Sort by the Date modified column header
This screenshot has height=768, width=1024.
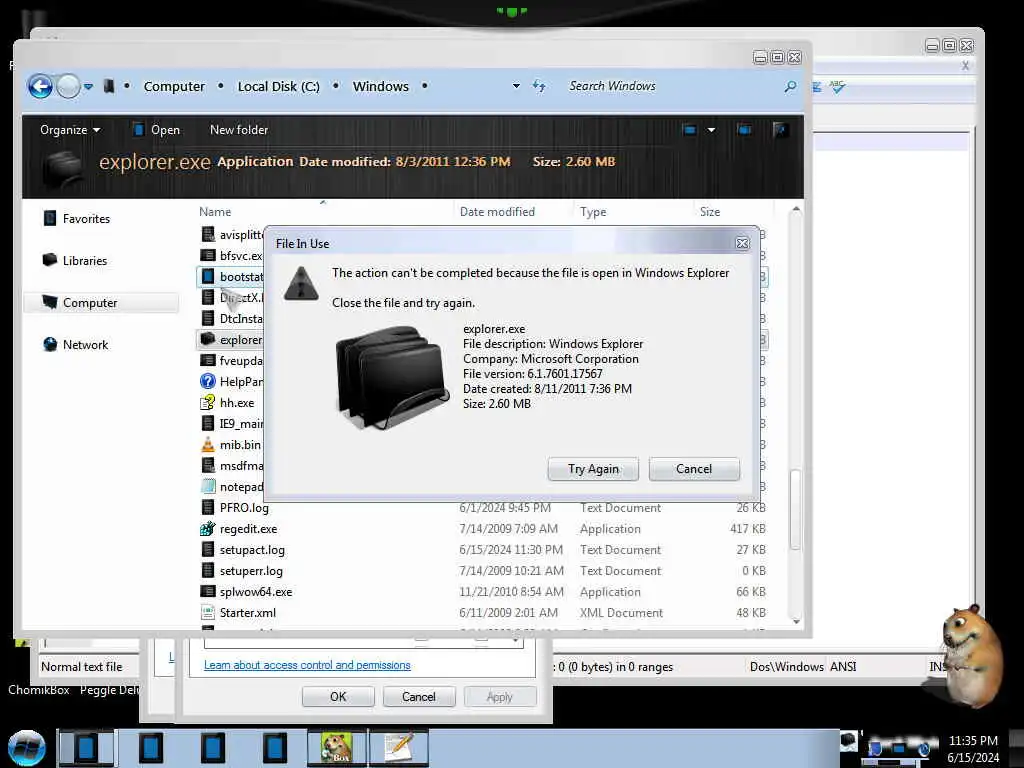[x=497, y=212]
